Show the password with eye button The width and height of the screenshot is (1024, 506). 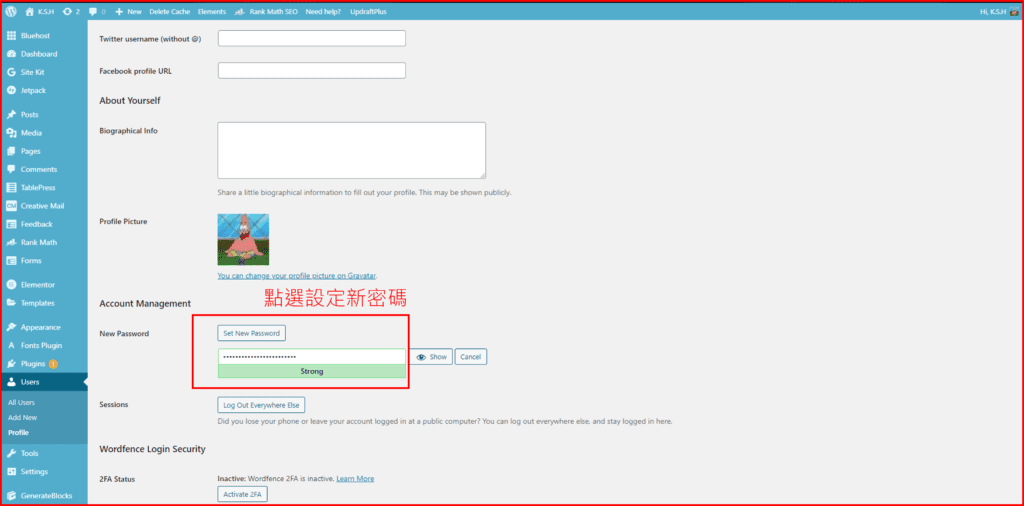pyautogui.click(x=431, y=357)
